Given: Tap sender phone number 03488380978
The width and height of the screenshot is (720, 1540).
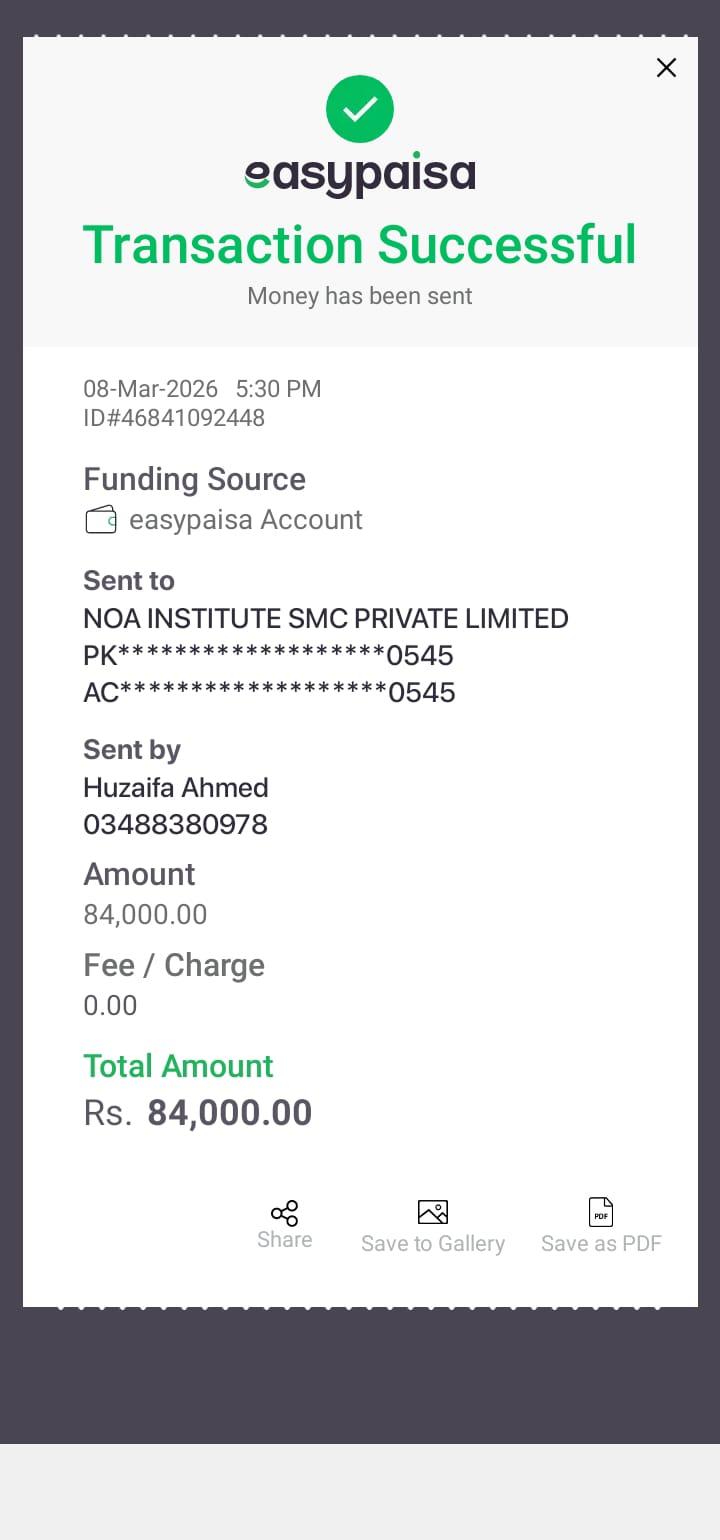Looking at the screenshot, I should point(175,825).
